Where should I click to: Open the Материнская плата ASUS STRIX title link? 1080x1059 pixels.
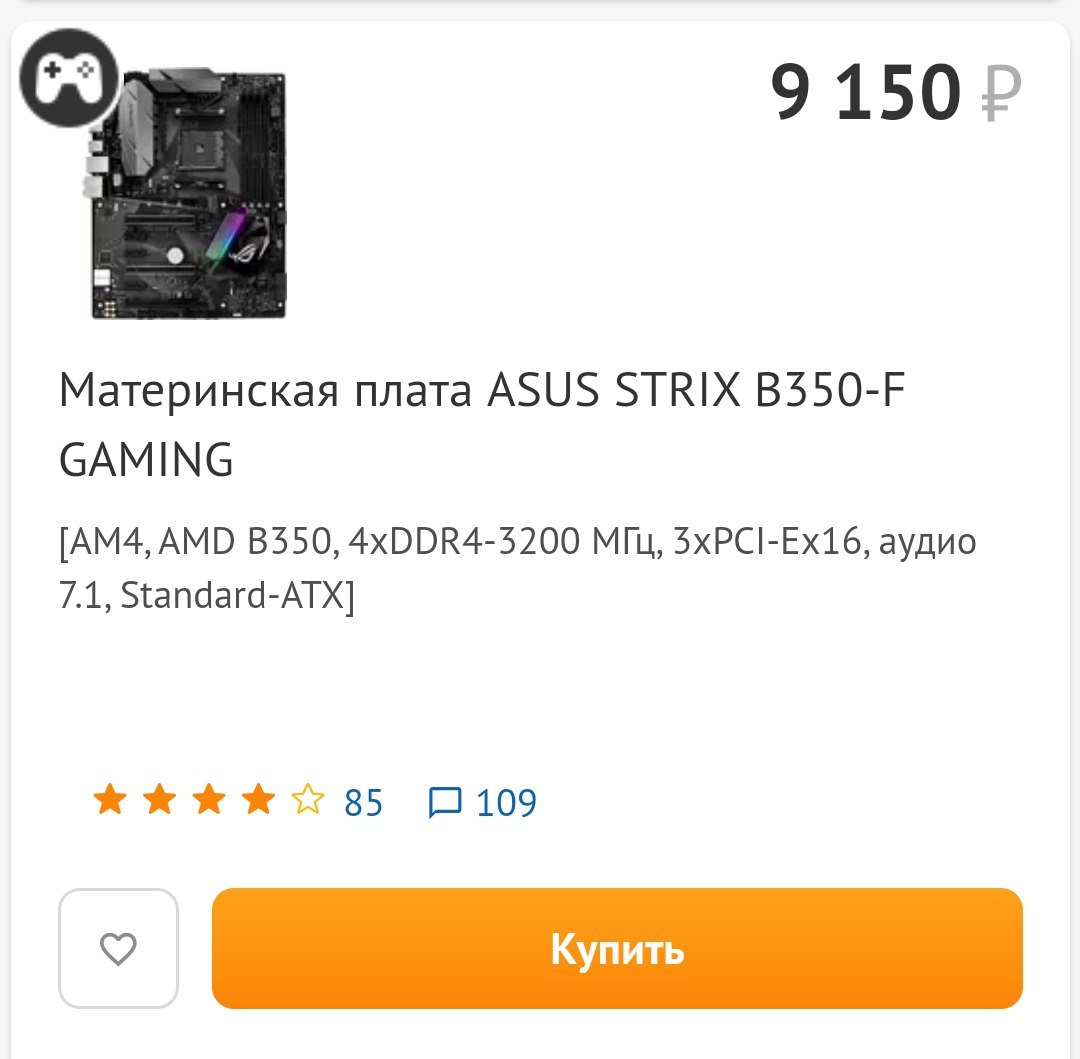[x=482, y=424]
